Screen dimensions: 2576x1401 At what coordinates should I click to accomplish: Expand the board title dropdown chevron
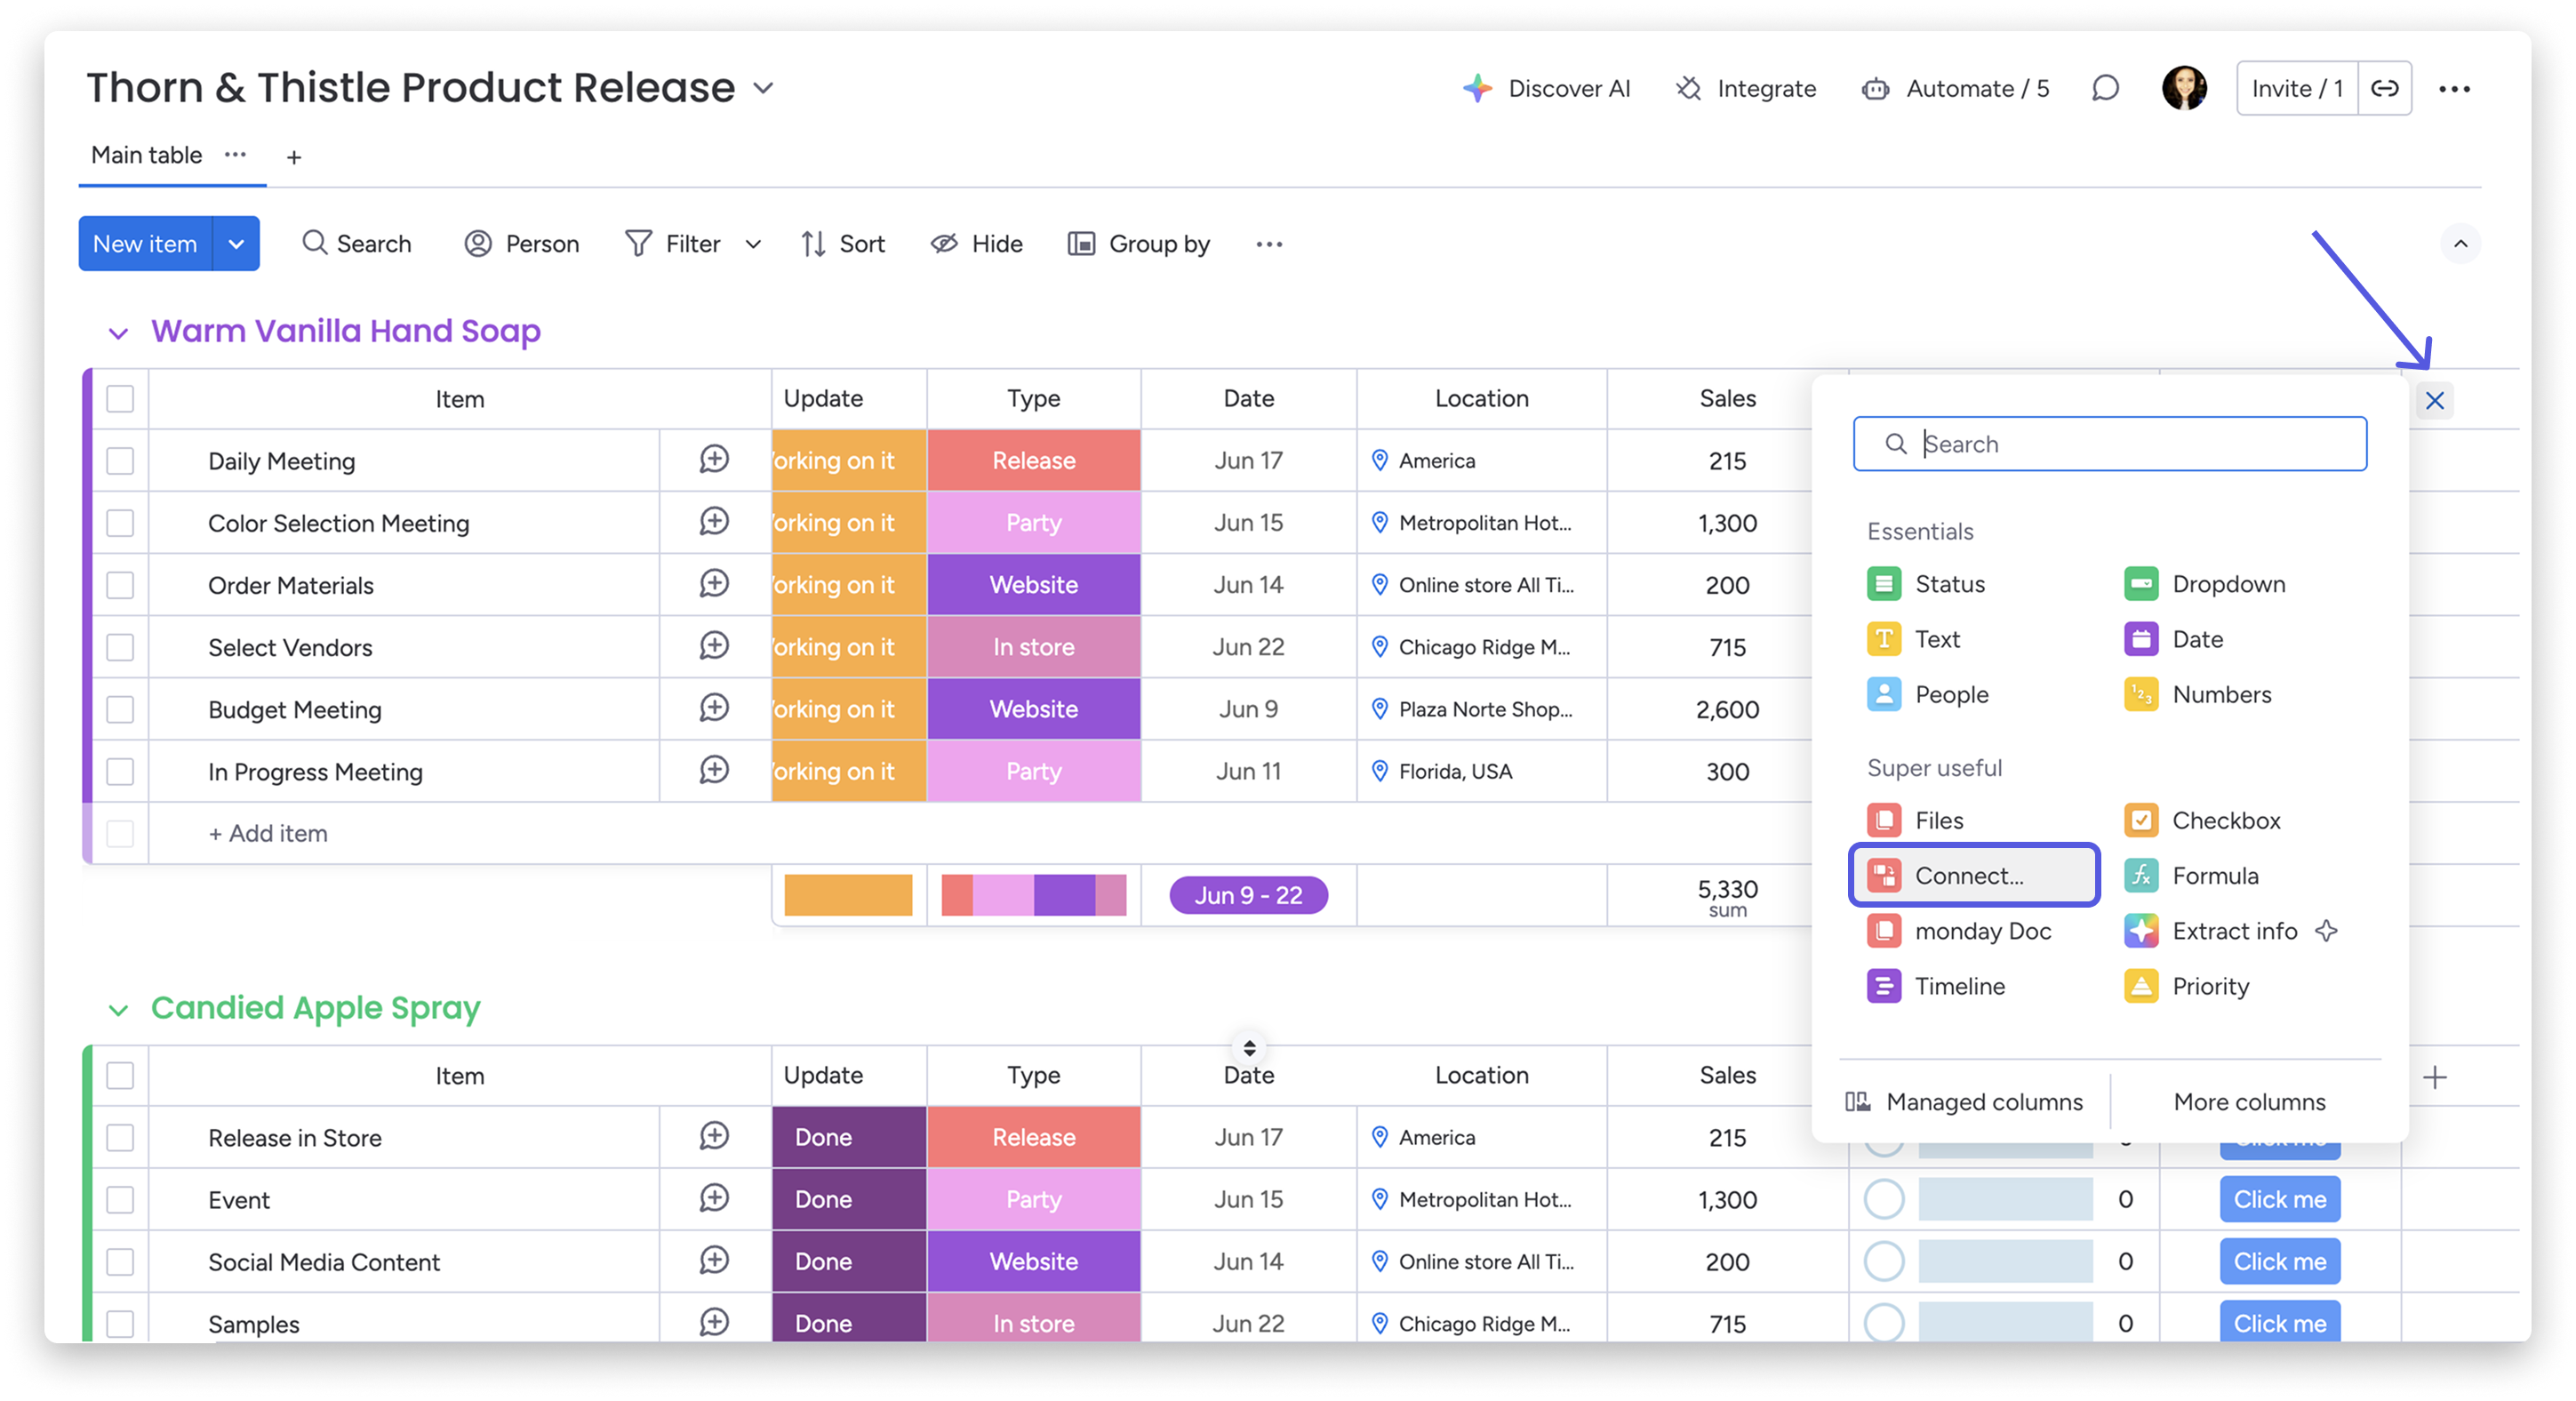pos(763,88)
